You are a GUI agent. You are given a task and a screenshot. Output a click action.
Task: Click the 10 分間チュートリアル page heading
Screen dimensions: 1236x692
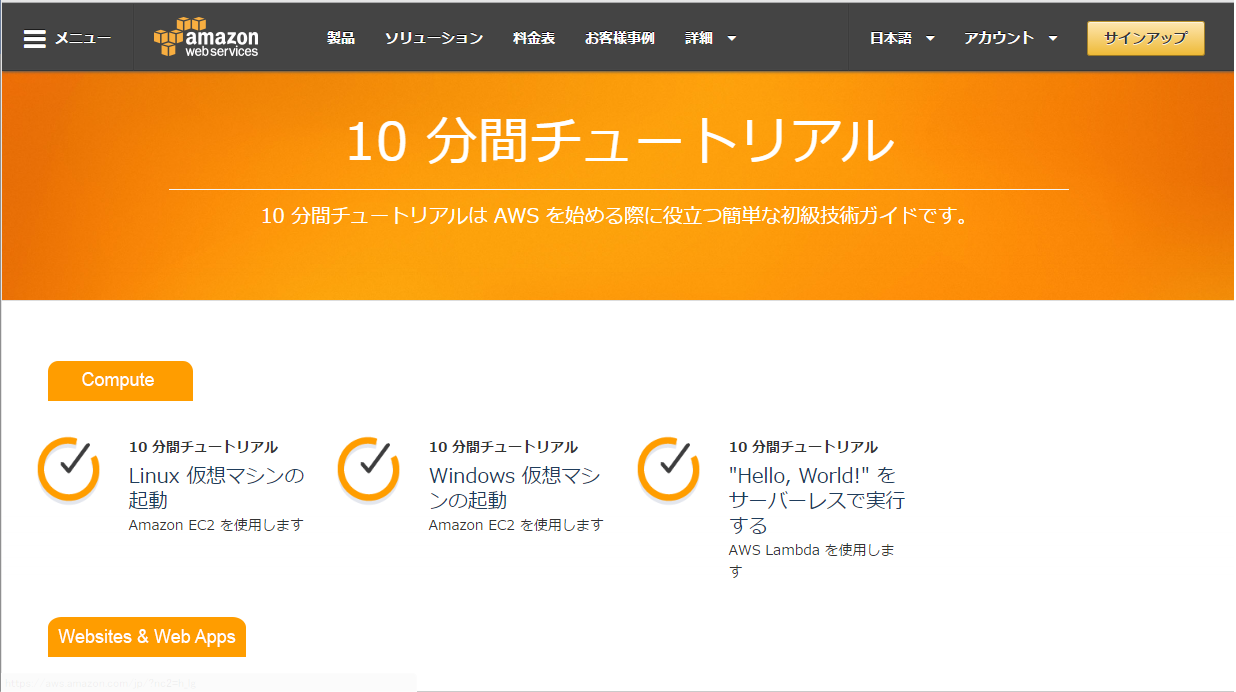(619, 140)
